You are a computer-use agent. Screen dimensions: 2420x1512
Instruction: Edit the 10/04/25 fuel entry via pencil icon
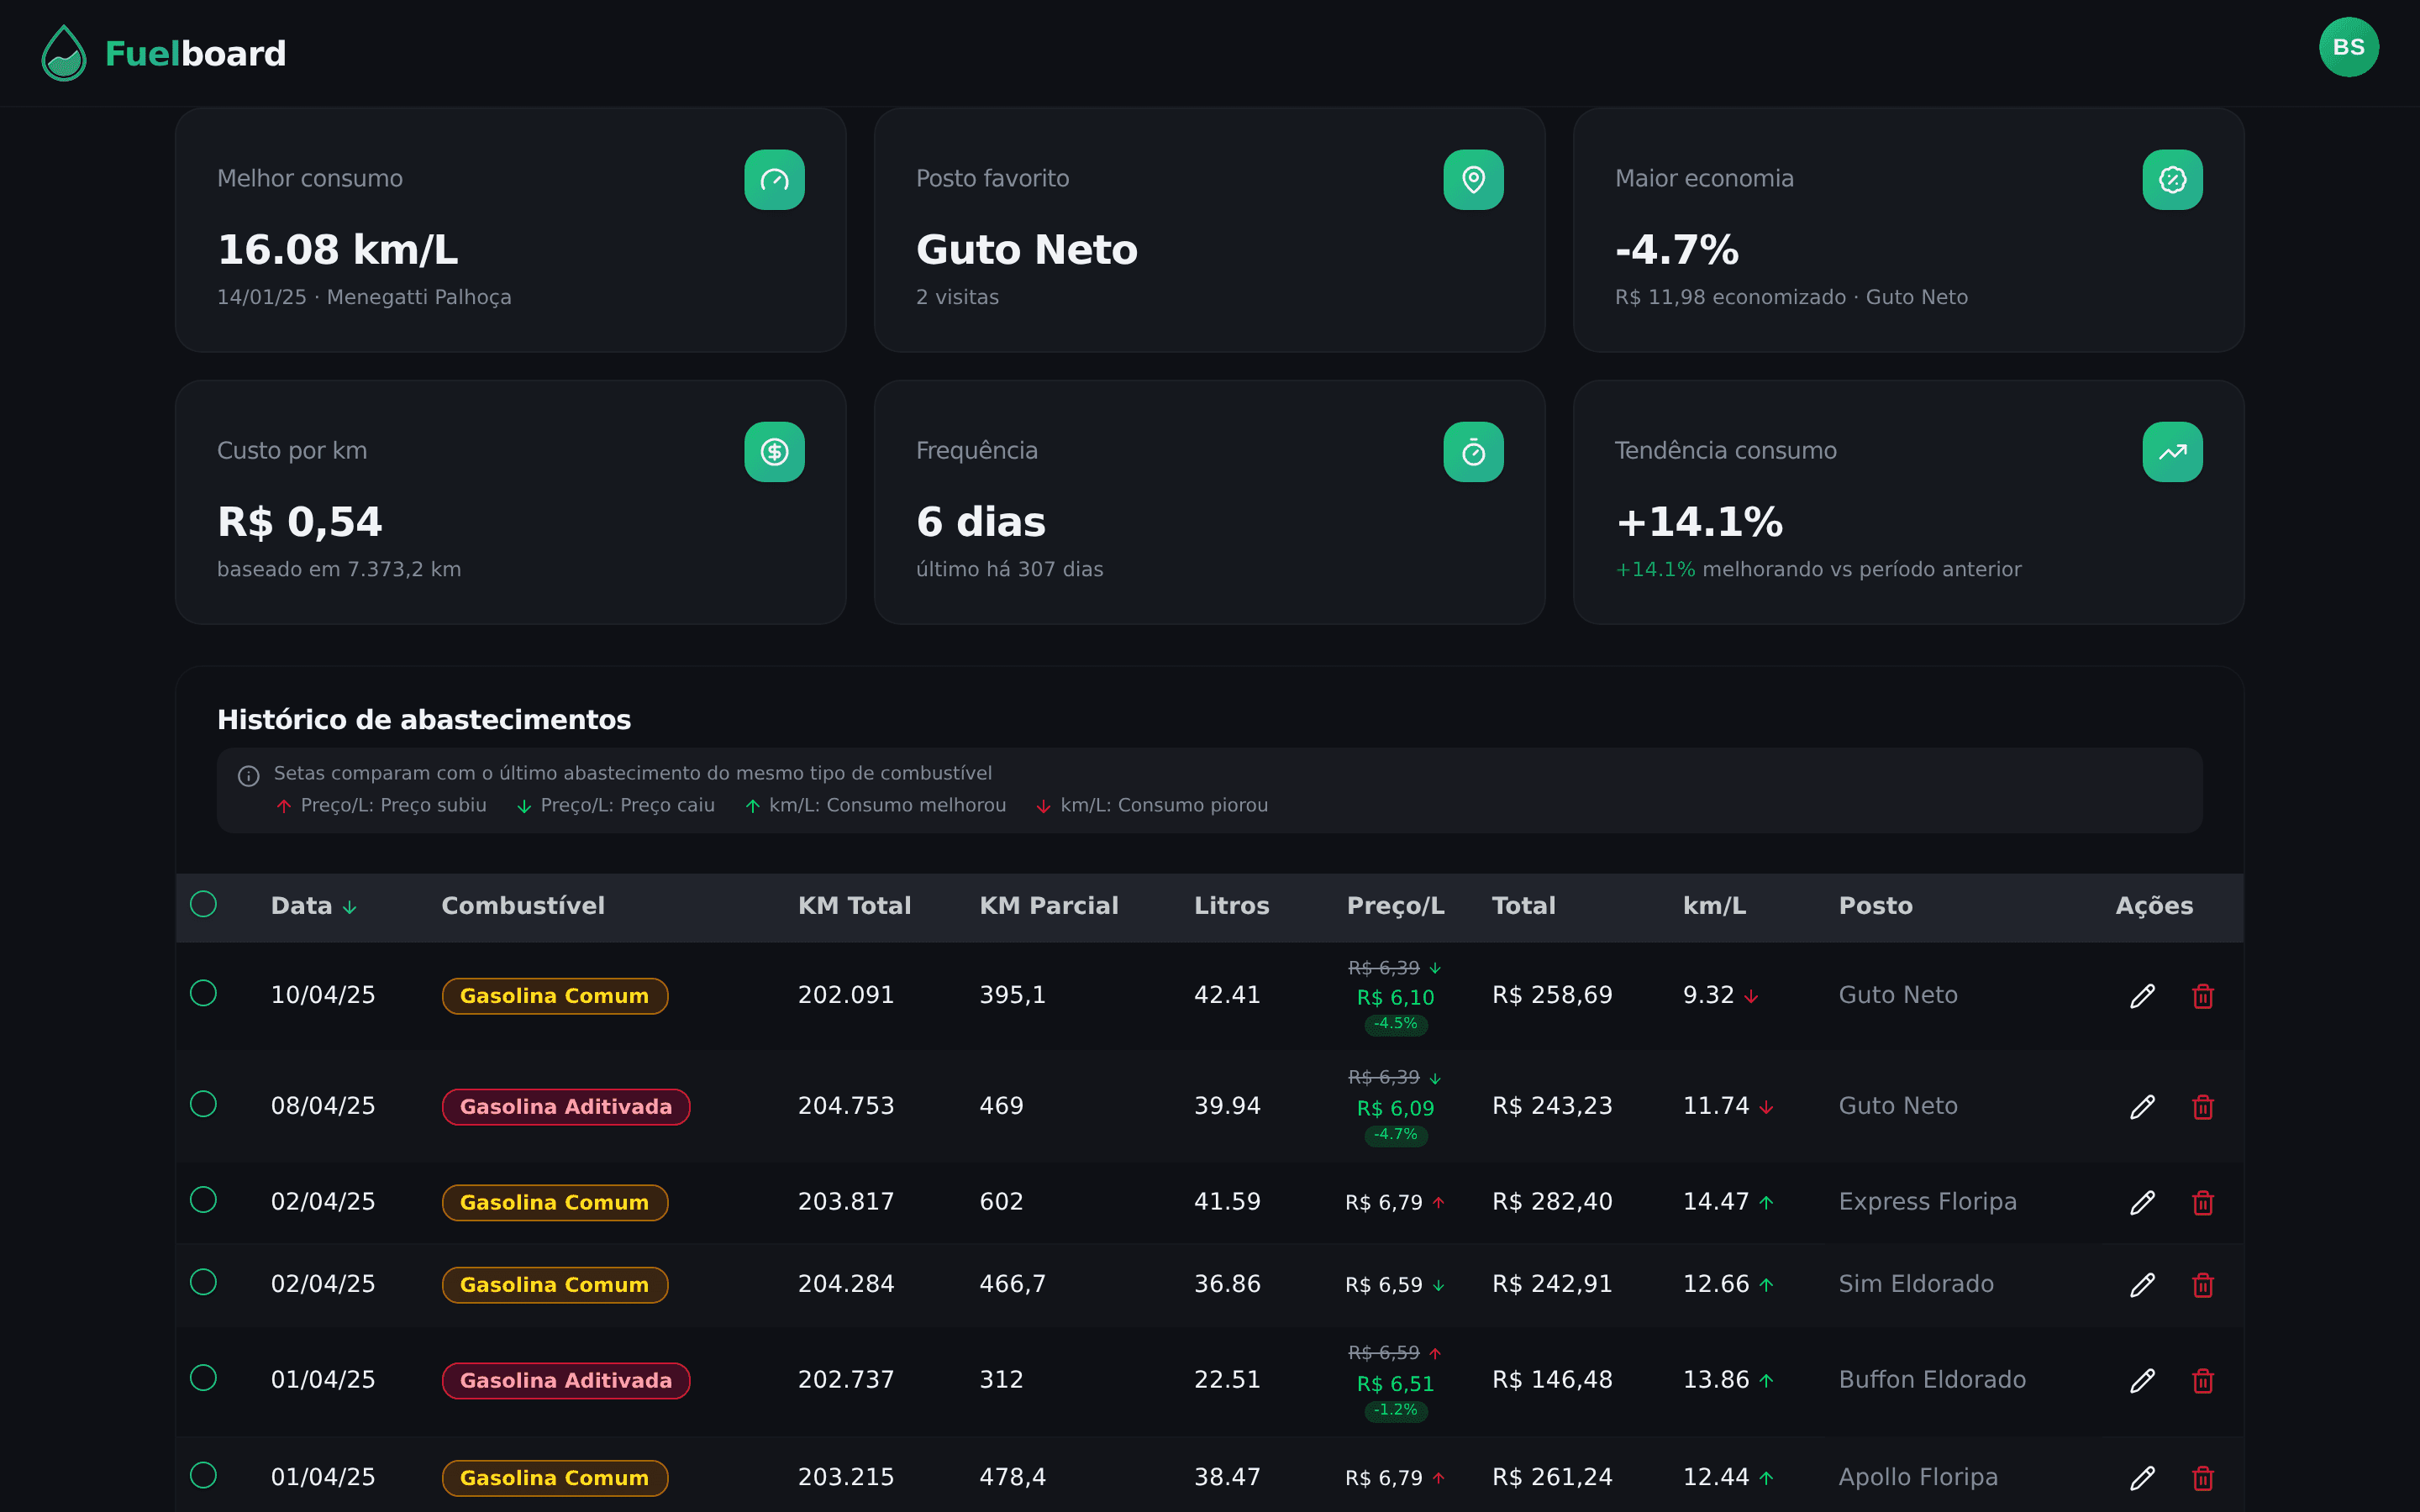[2142, 995]
